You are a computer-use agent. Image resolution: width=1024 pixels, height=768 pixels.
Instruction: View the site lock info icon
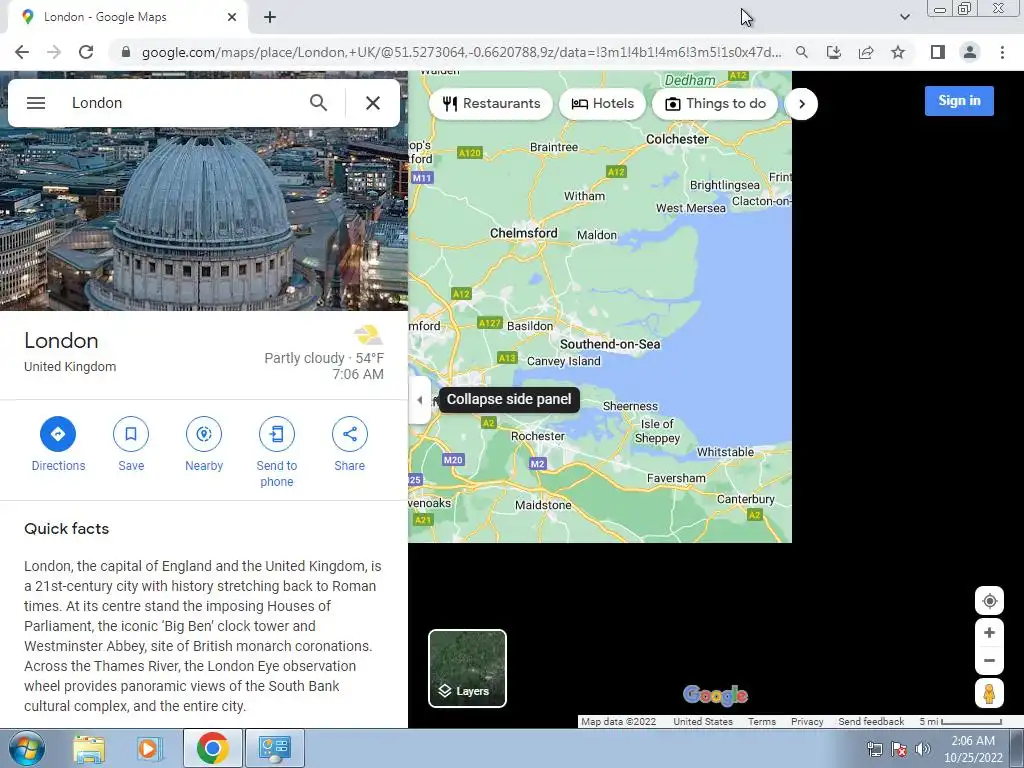click(x=126, y=52)
